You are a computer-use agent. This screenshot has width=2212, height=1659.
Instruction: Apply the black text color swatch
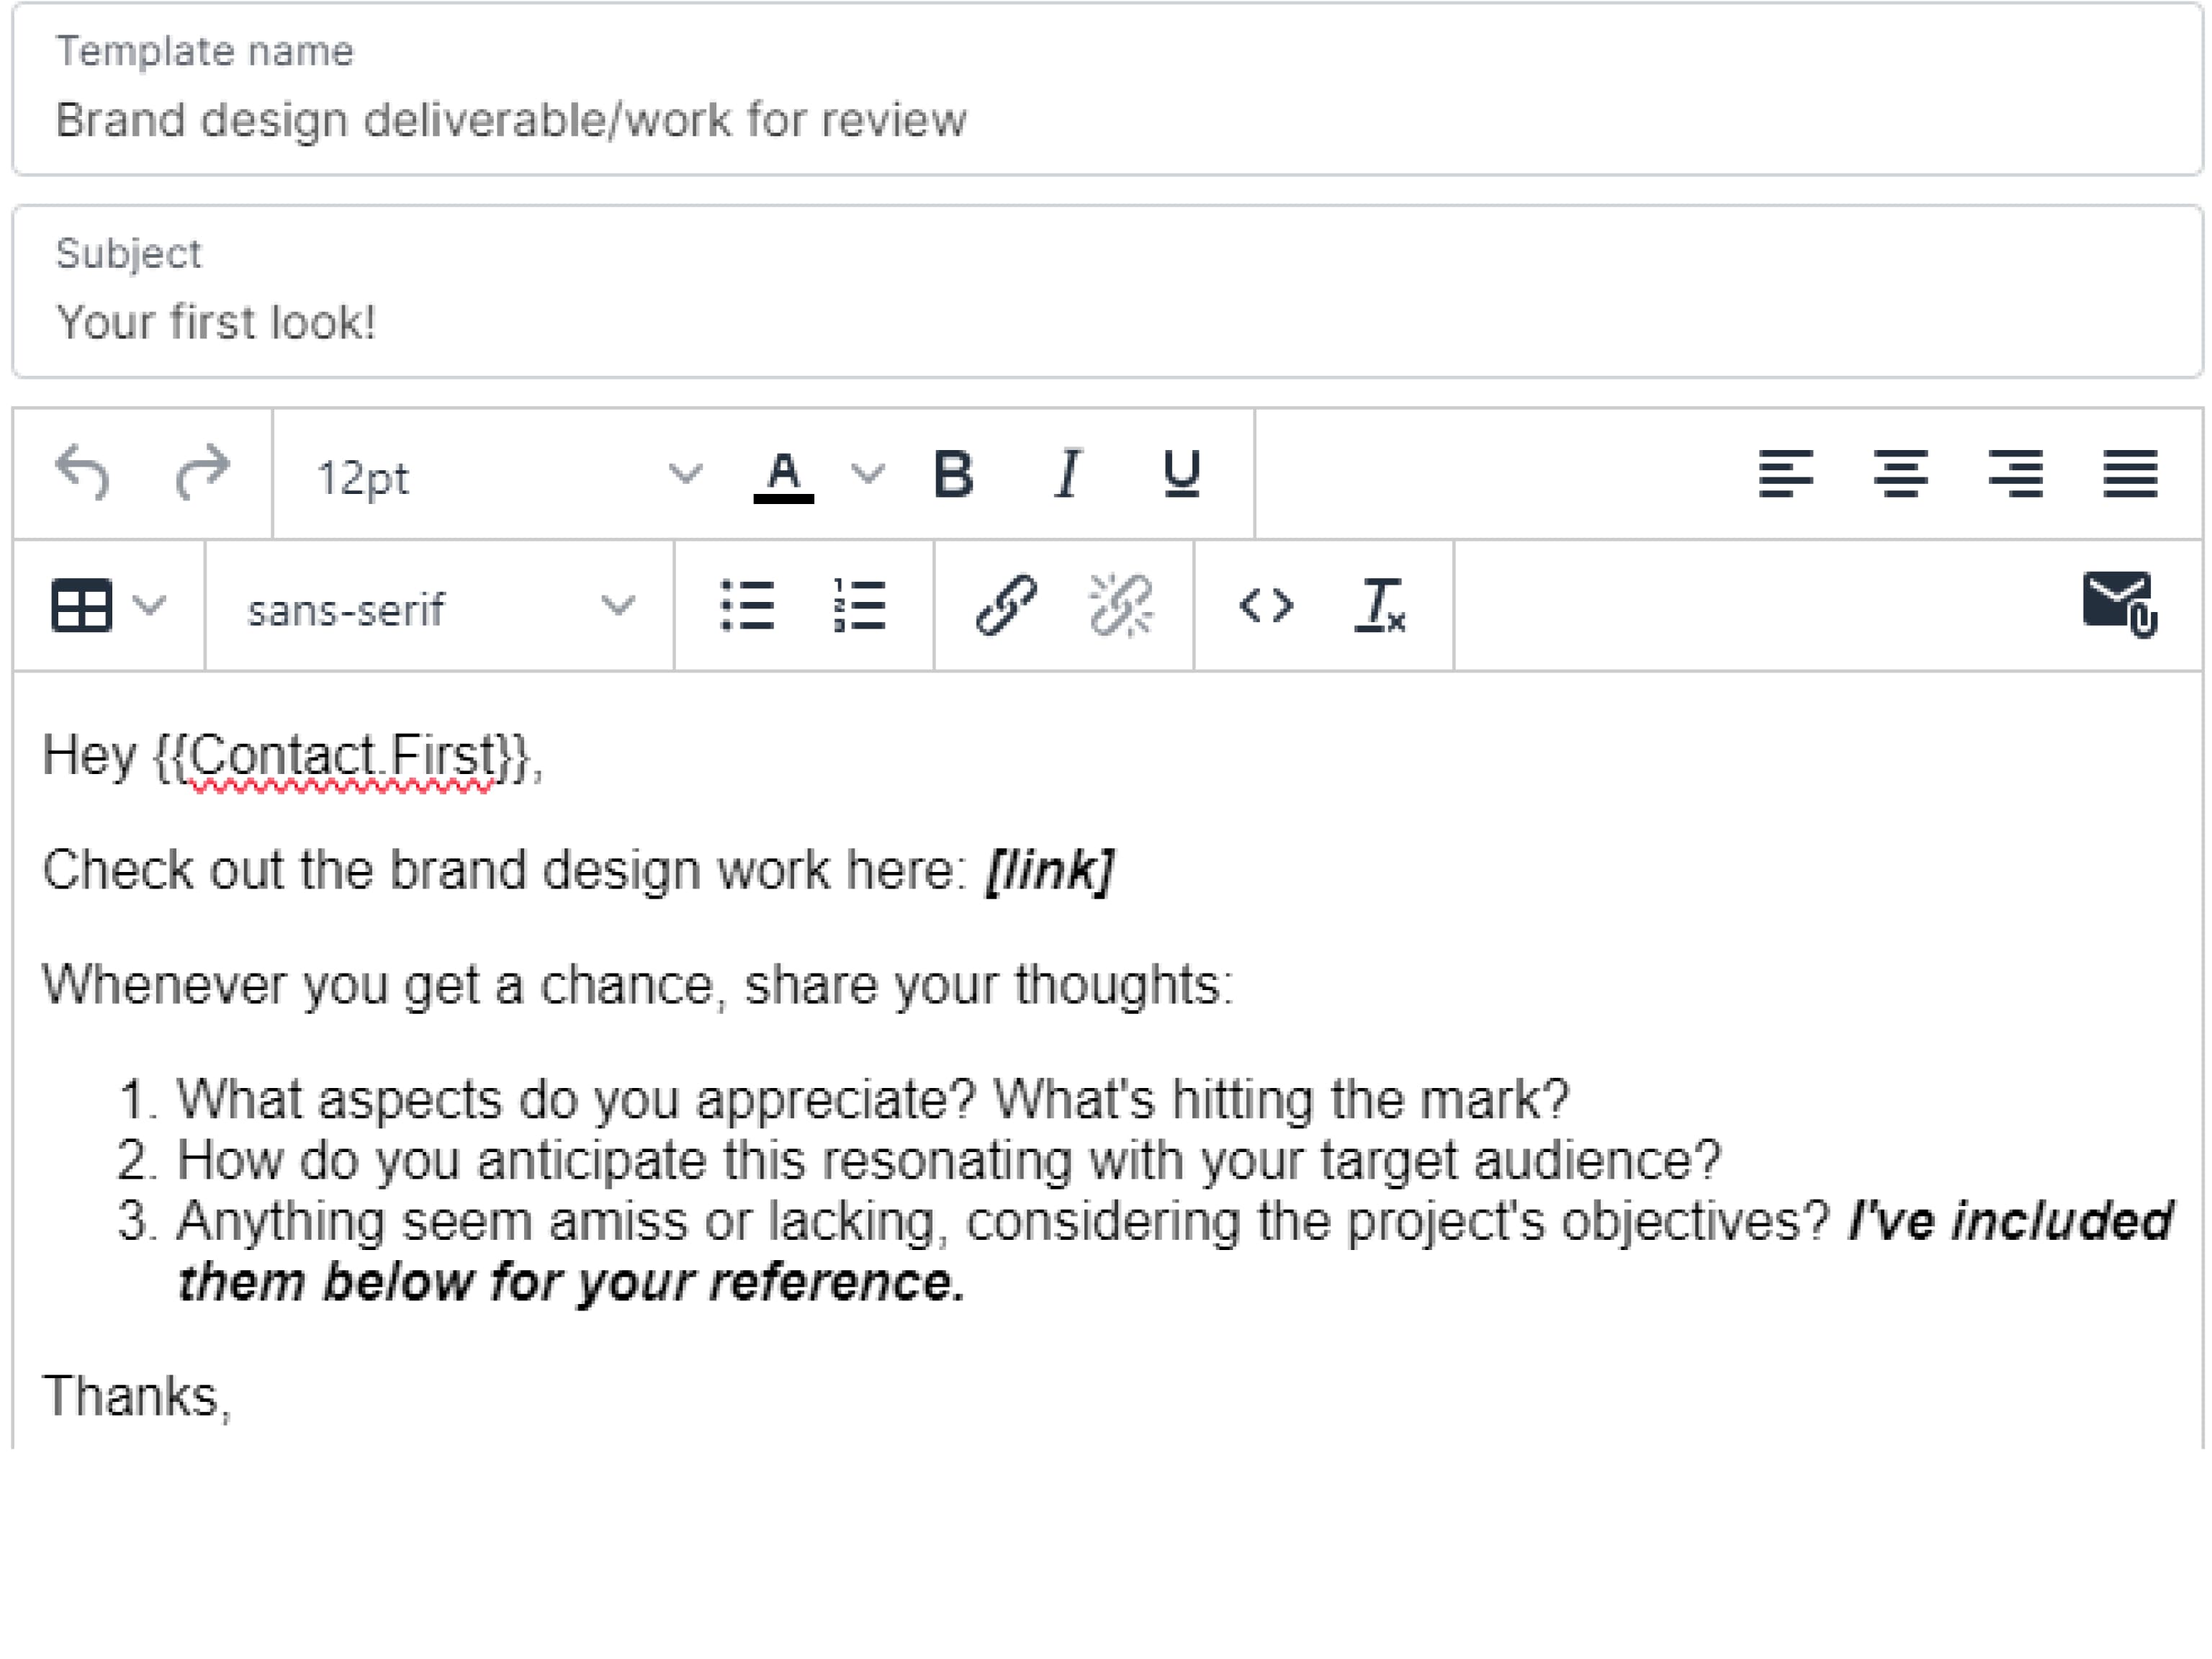(x=783, y=475)
